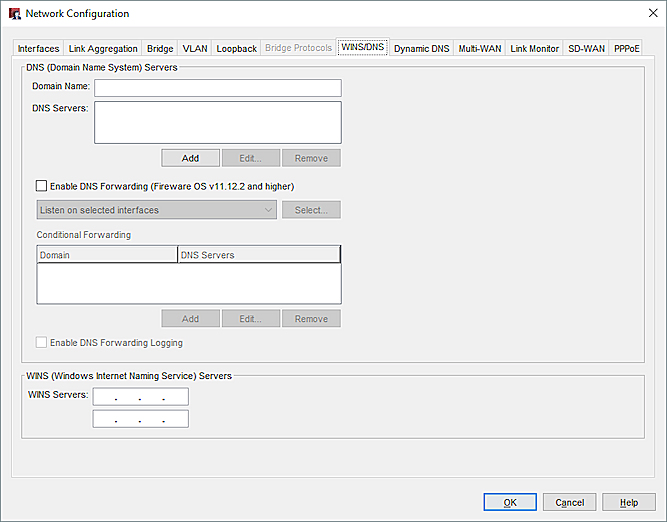Click the Domain column header in Conditional Forwarding
The height and width of the screenshot is (522, 667).
(x=107, y=255)
